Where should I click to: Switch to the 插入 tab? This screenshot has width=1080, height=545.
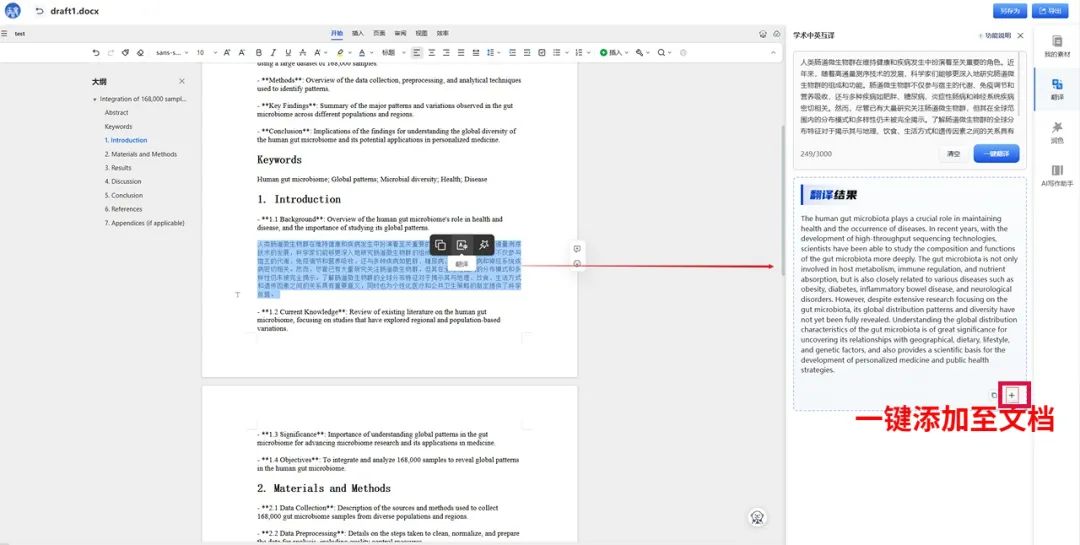click(x=357, y=33)
